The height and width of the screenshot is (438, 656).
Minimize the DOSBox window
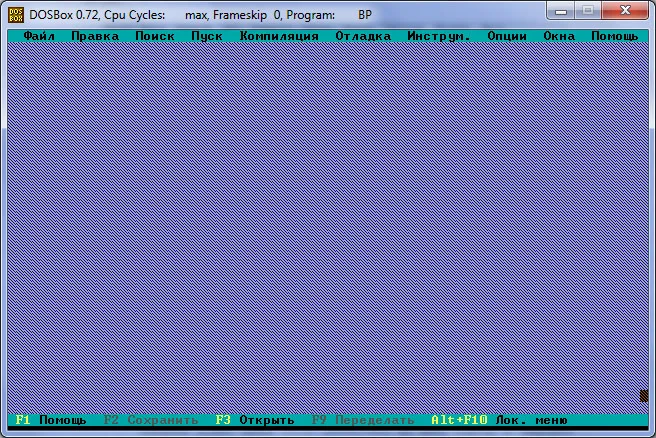561,11
